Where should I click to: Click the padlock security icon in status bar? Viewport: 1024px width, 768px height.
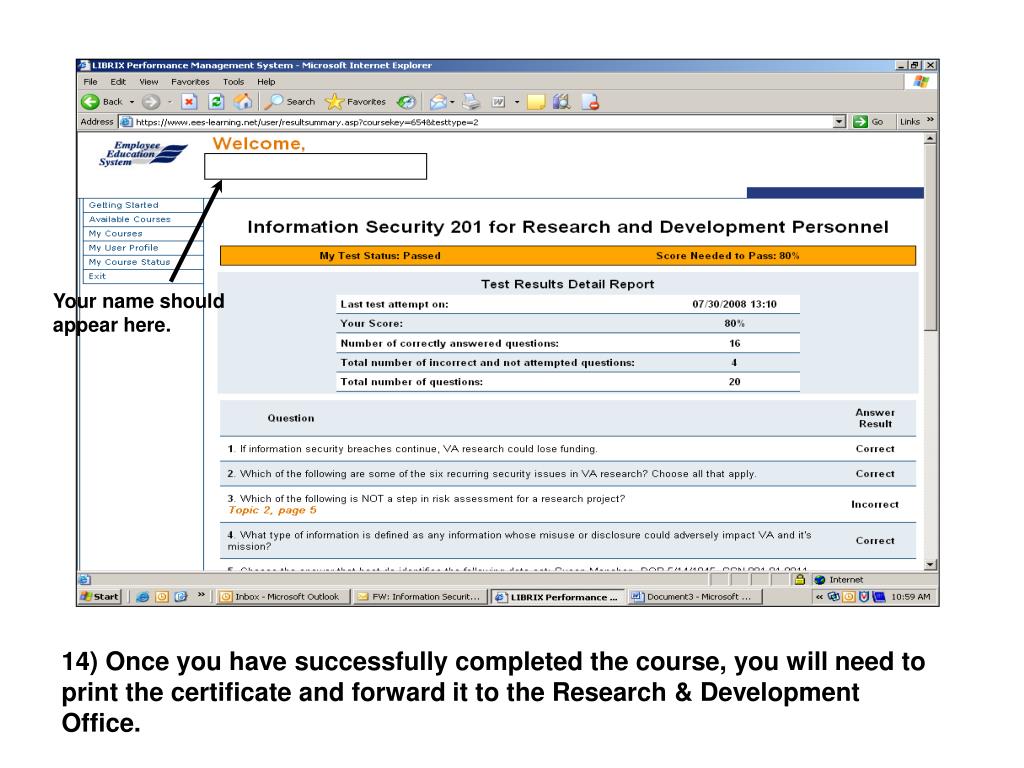pos(799,579)
